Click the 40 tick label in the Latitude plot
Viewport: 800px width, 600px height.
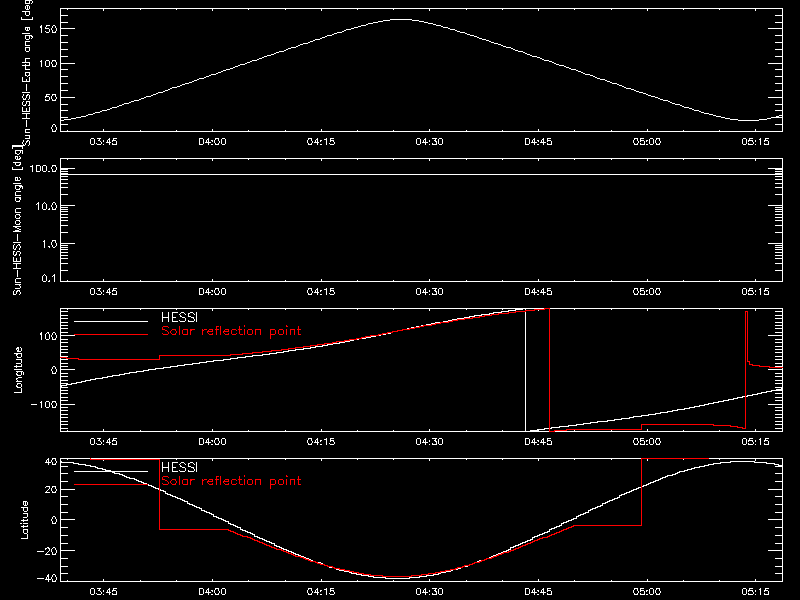click(51, 462)
